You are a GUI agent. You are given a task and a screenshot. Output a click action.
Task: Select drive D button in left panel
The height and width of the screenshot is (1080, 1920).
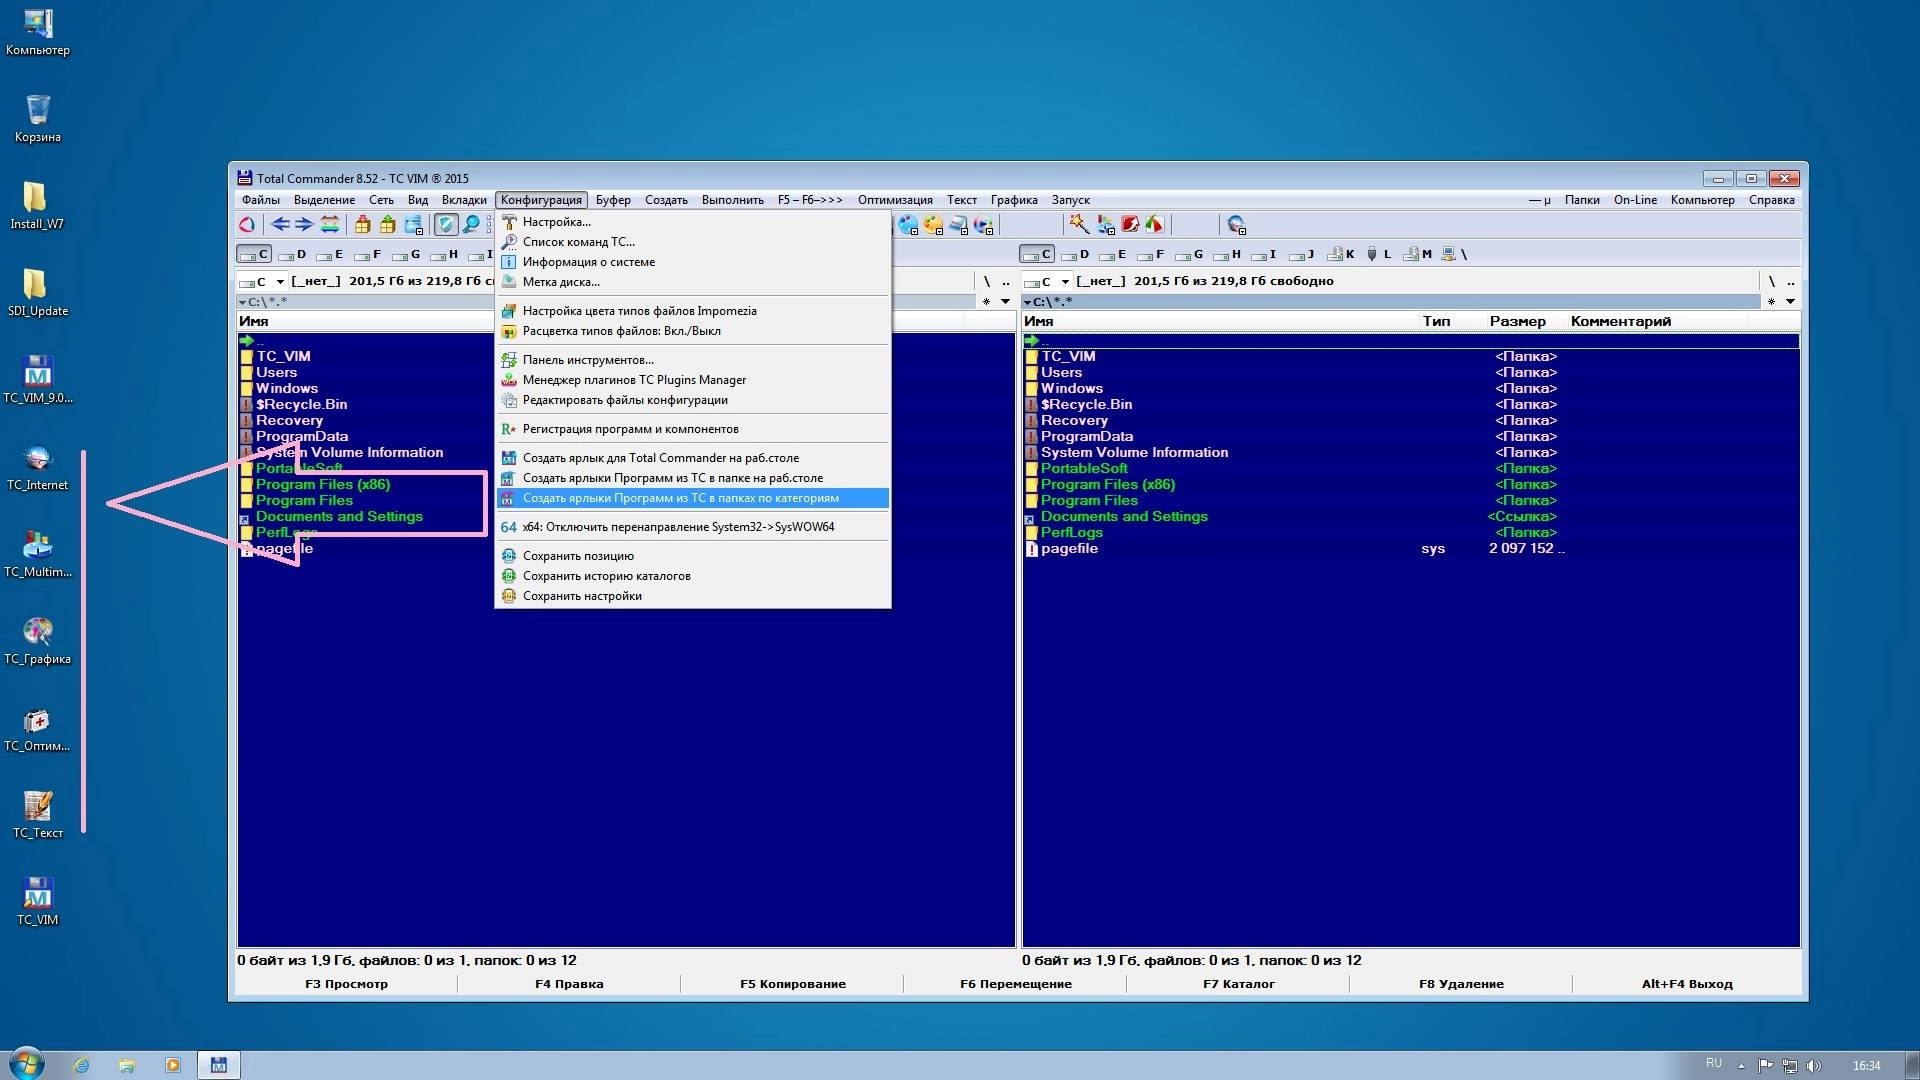coord(293,255)
